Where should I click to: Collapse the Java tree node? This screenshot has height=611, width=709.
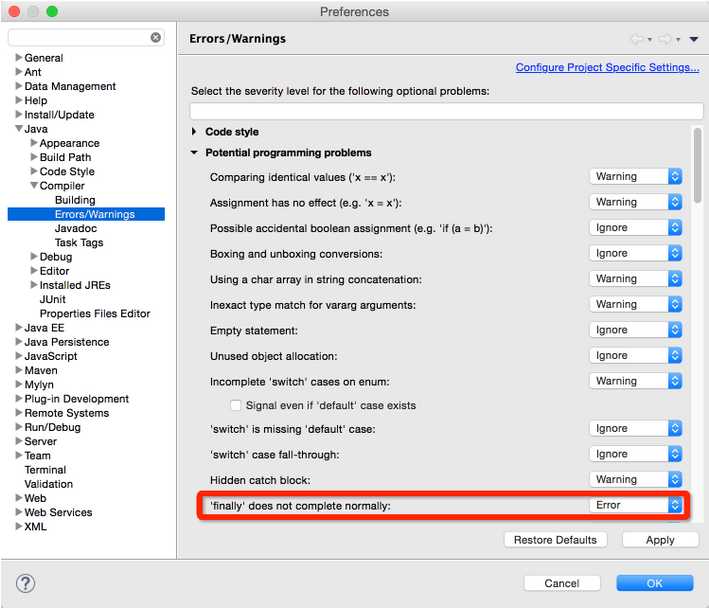point(19,129)
